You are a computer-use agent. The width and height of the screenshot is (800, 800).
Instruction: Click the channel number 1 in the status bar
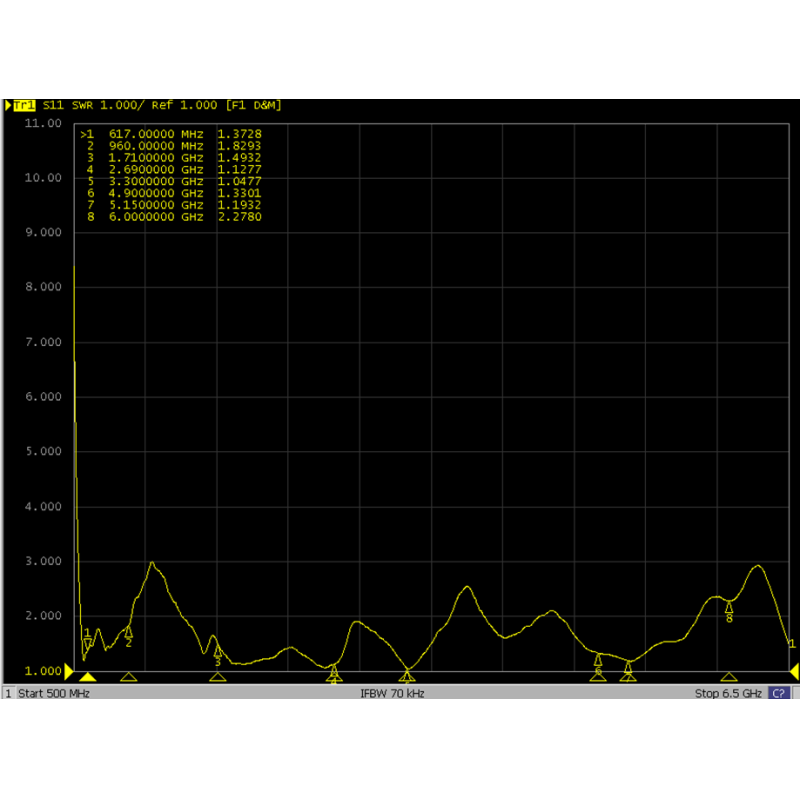8,693
